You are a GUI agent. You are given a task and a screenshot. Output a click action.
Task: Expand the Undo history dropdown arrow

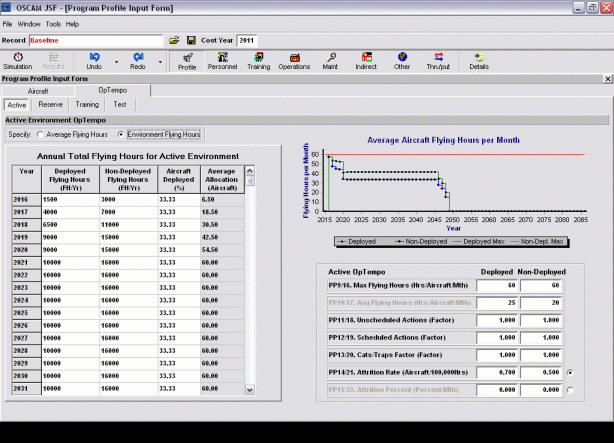point(116,62)
